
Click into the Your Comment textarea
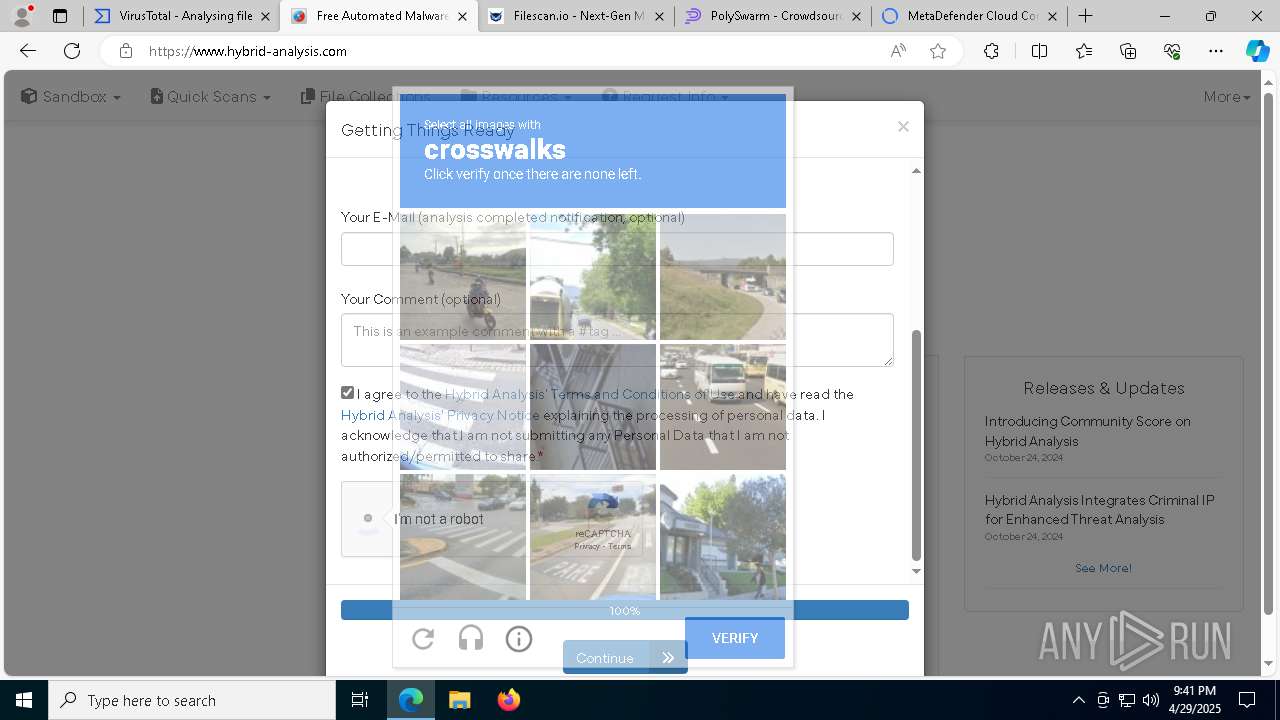coord(617,340)
